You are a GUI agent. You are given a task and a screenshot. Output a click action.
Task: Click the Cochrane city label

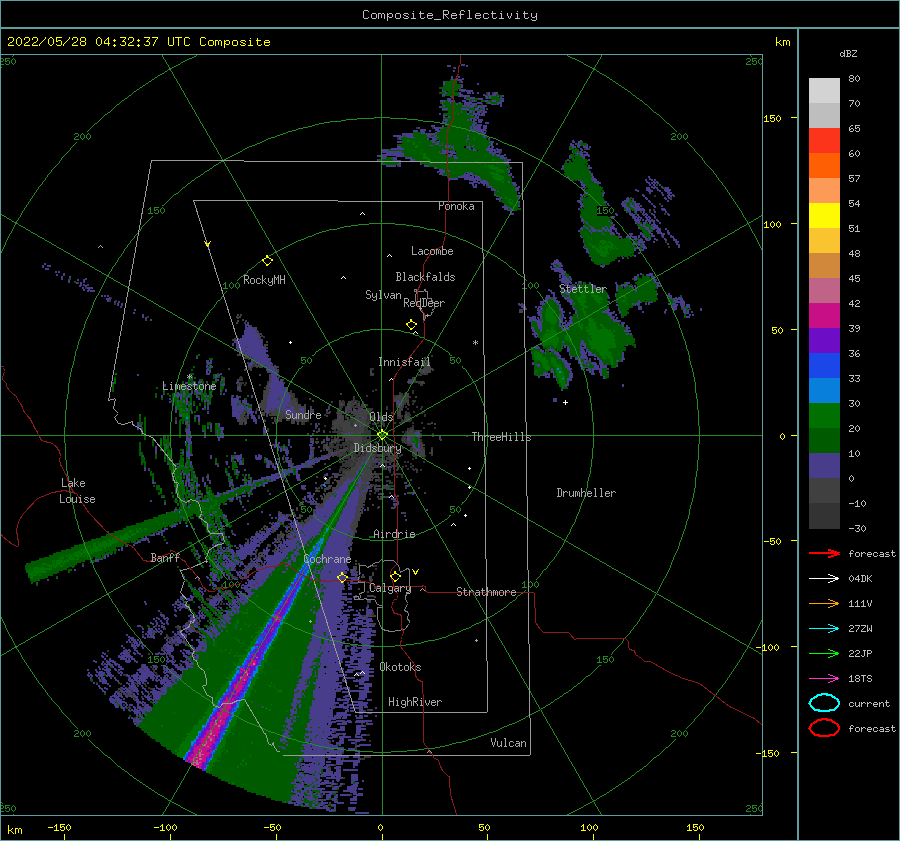tap(327, 559)
